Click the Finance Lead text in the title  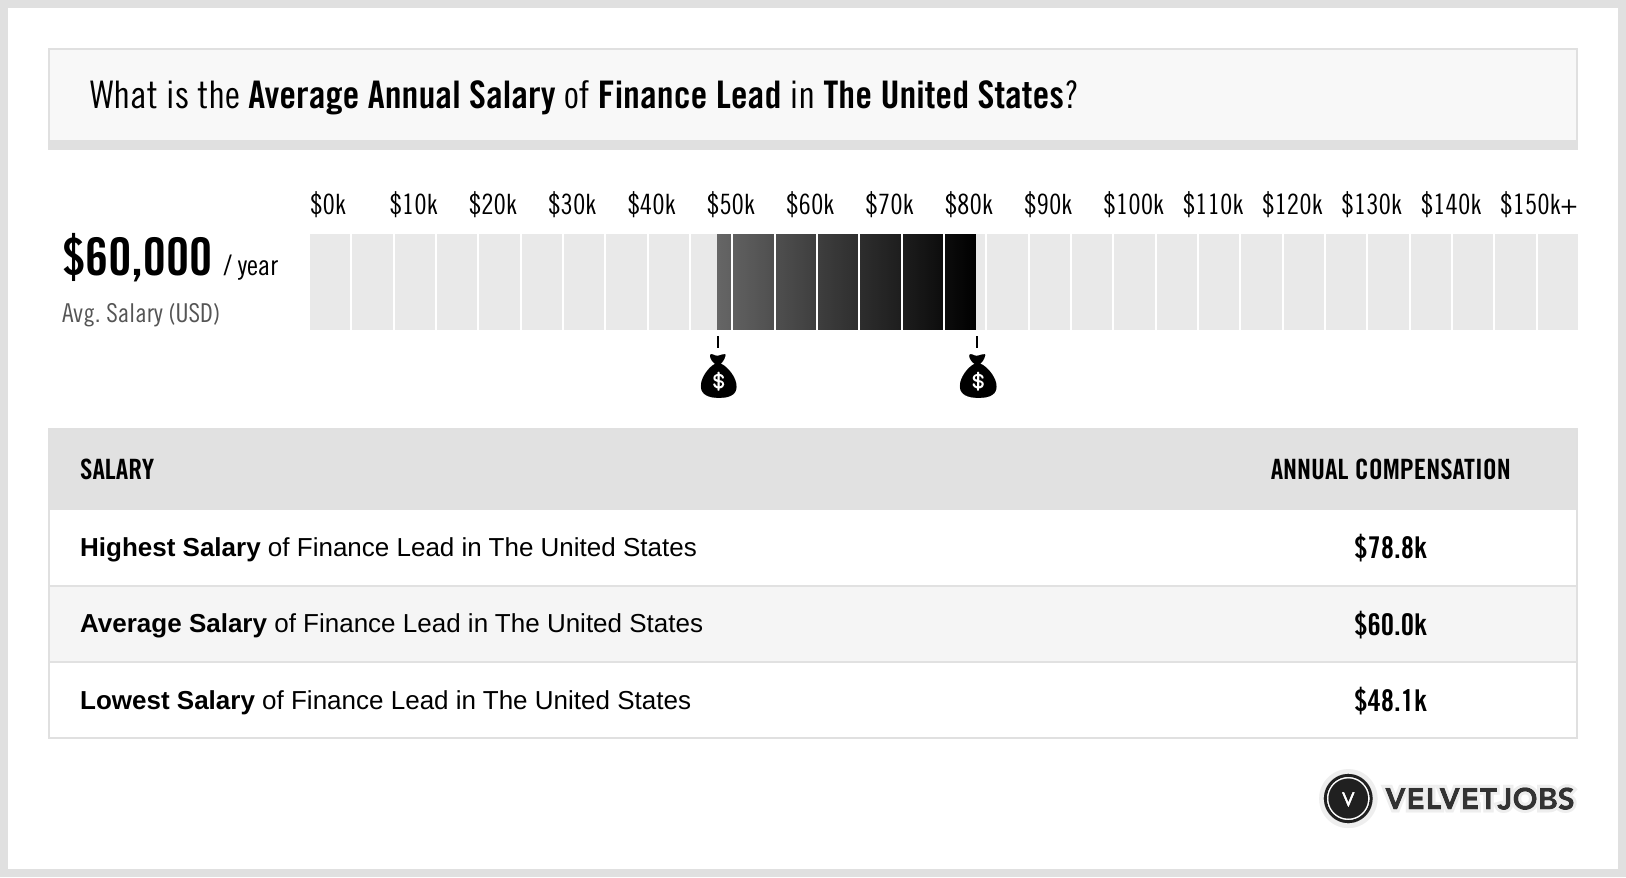coord(689,96)
